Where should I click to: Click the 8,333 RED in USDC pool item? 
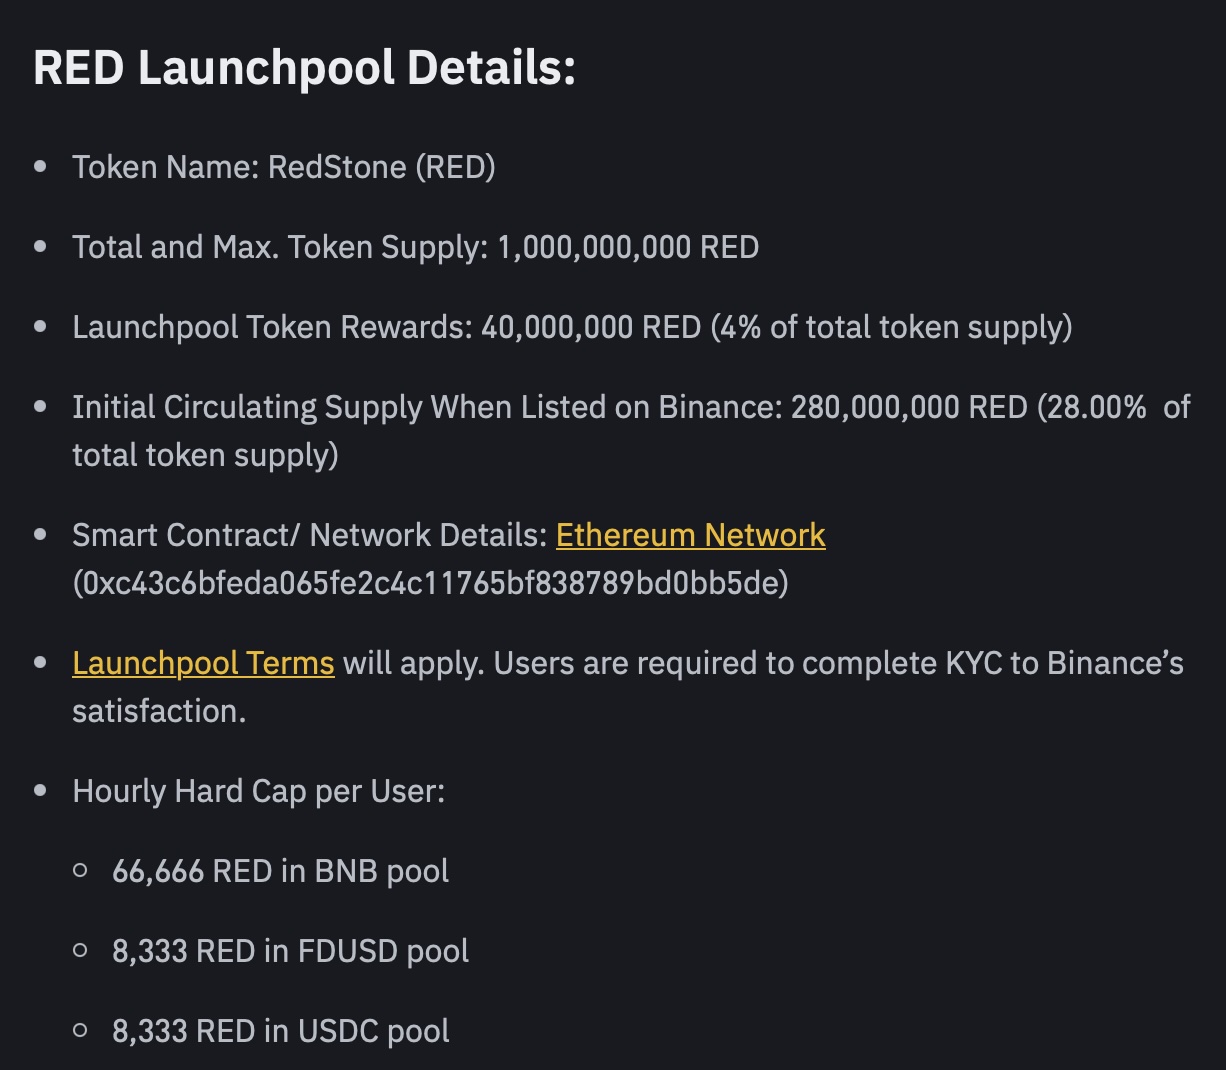(281, 1031)
